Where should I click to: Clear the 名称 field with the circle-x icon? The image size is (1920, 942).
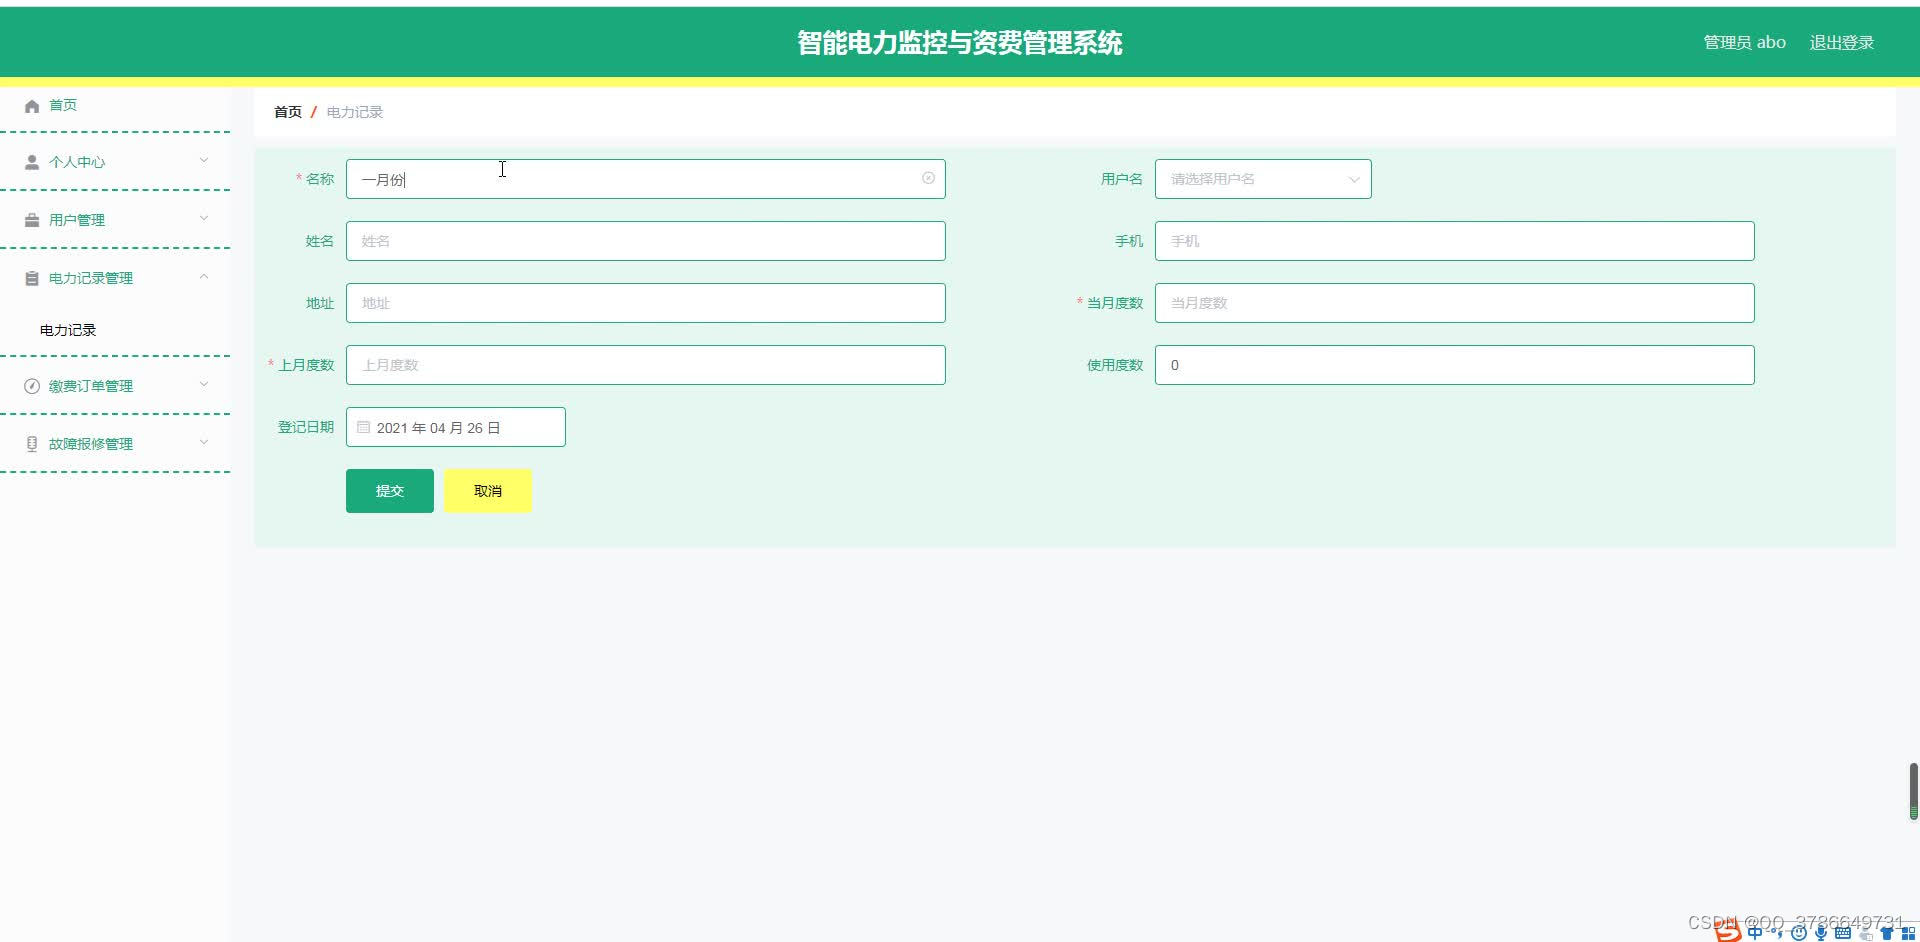click(928, 178)
